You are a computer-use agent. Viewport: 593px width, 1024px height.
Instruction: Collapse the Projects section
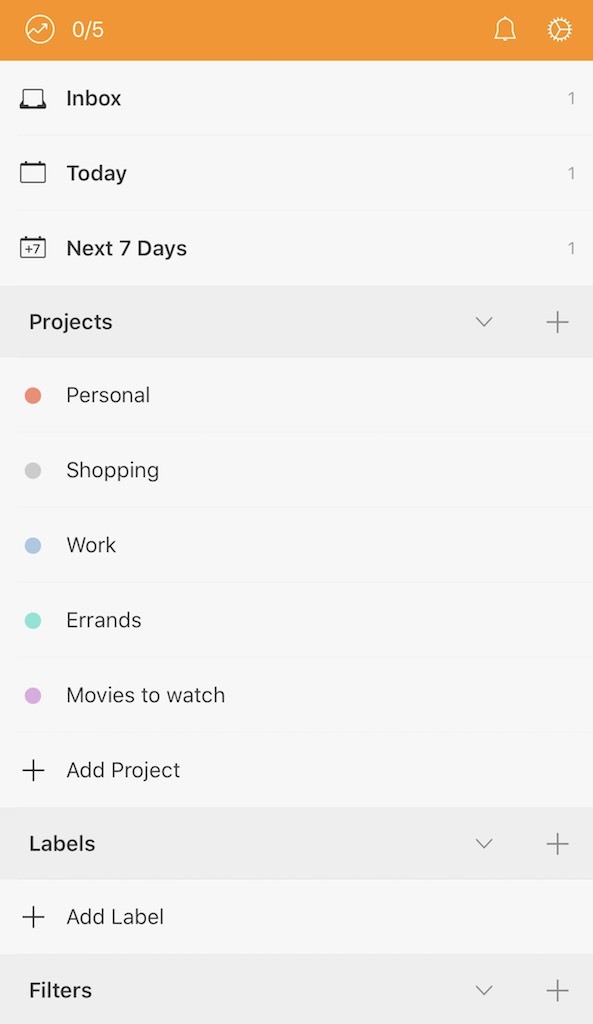click(484, 321)
